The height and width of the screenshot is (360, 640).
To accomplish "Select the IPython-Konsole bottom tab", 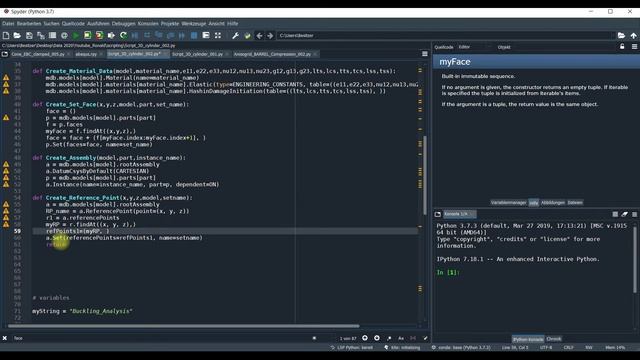I will click(528, 339).
